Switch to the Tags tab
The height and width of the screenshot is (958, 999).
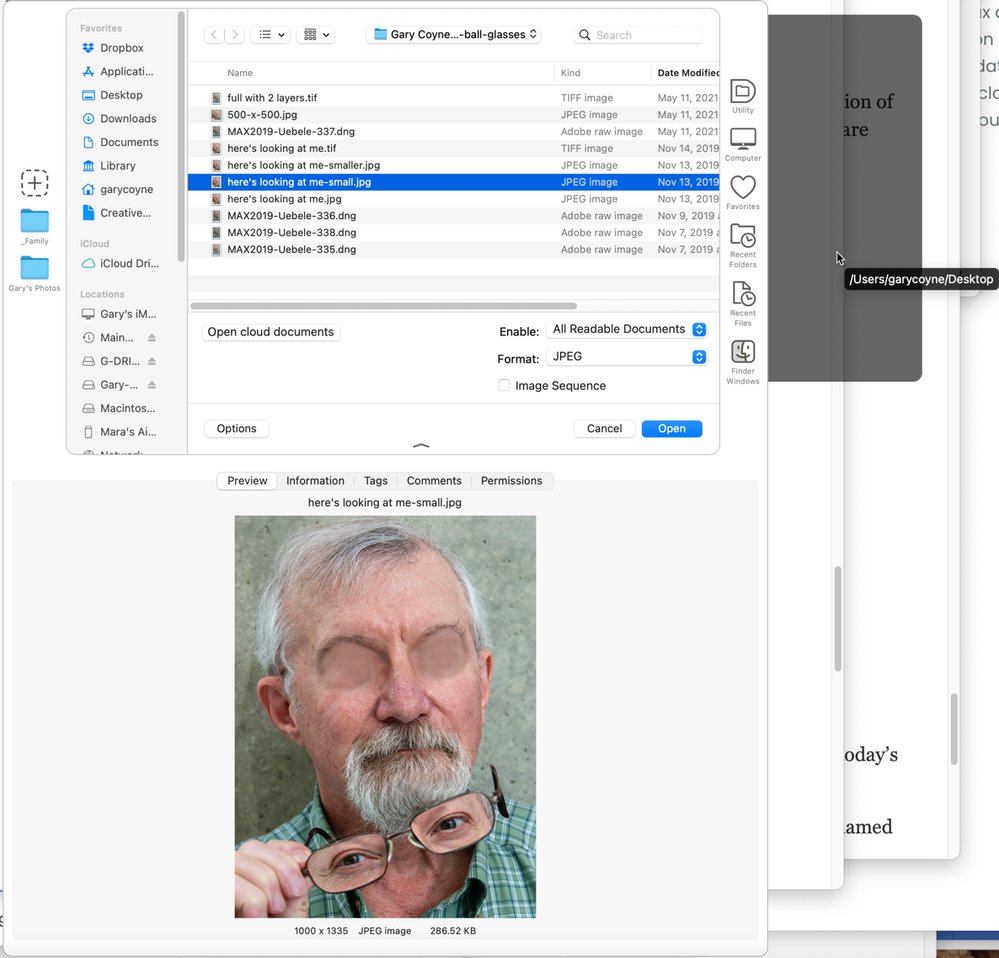pos(376,481)
